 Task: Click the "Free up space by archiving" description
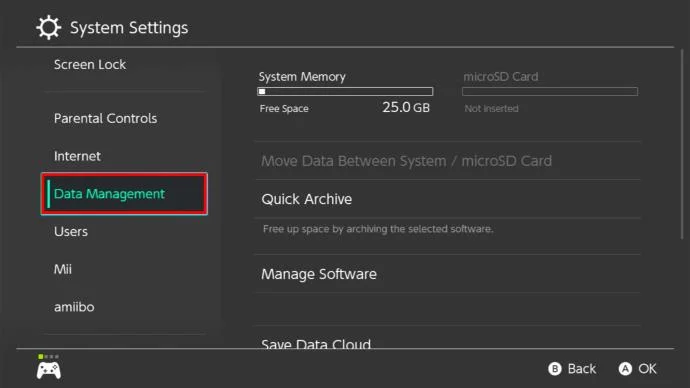pos(378,229)
